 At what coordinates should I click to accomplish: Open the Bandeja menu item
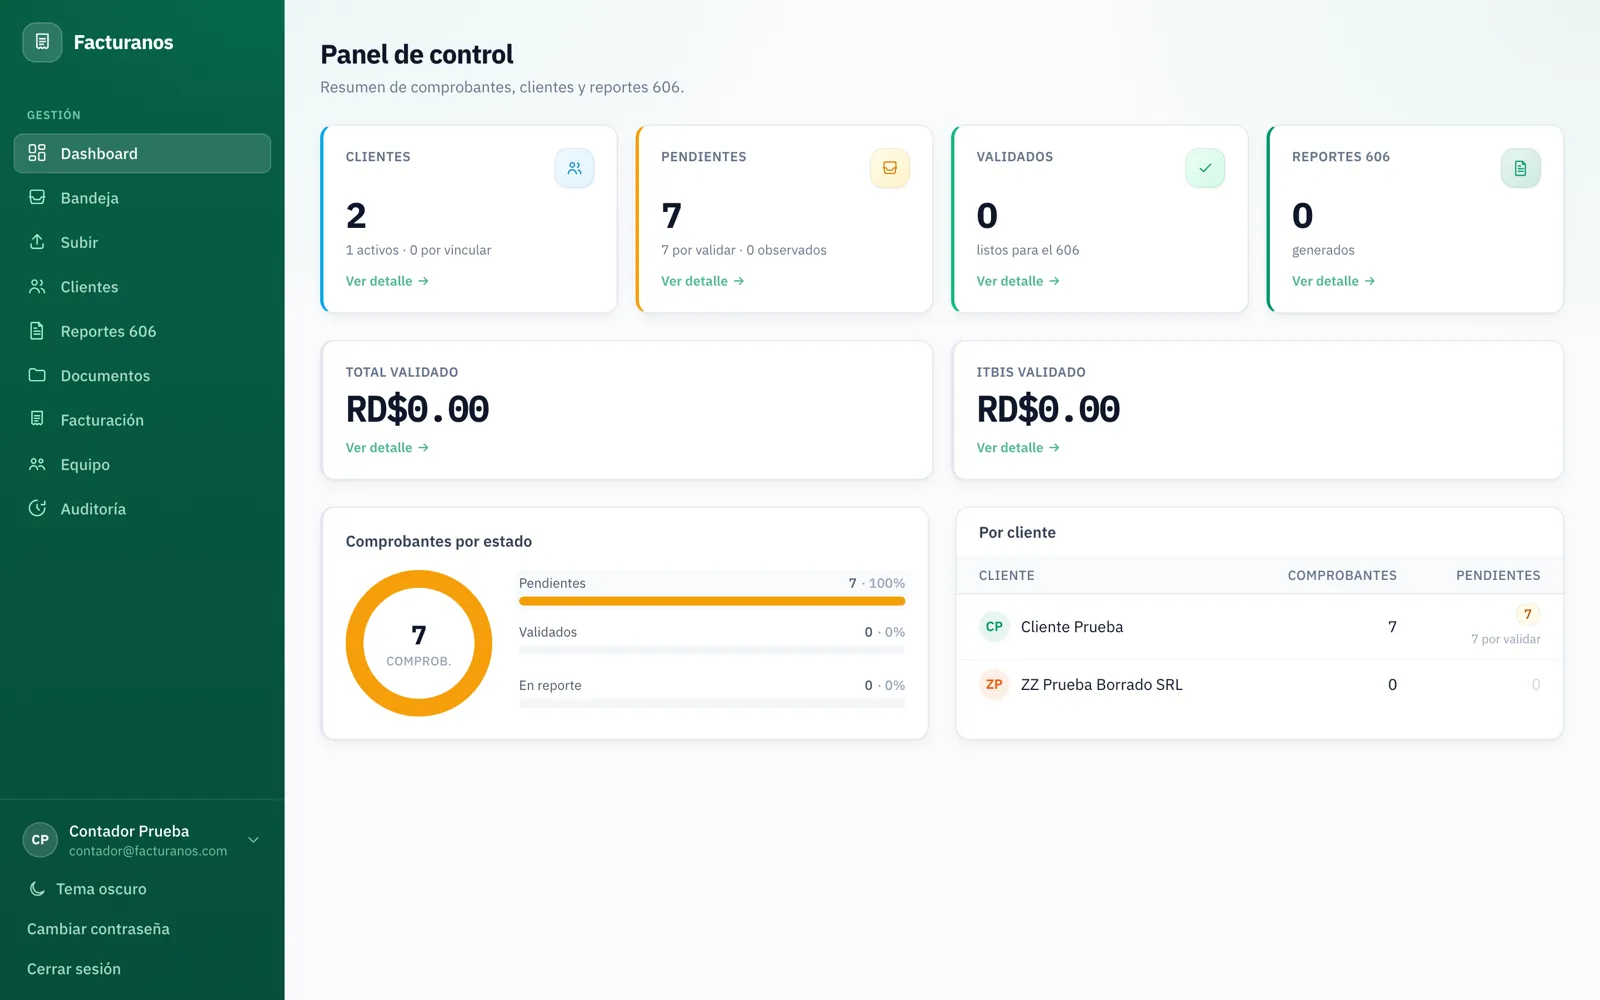[x=142, y=198]
